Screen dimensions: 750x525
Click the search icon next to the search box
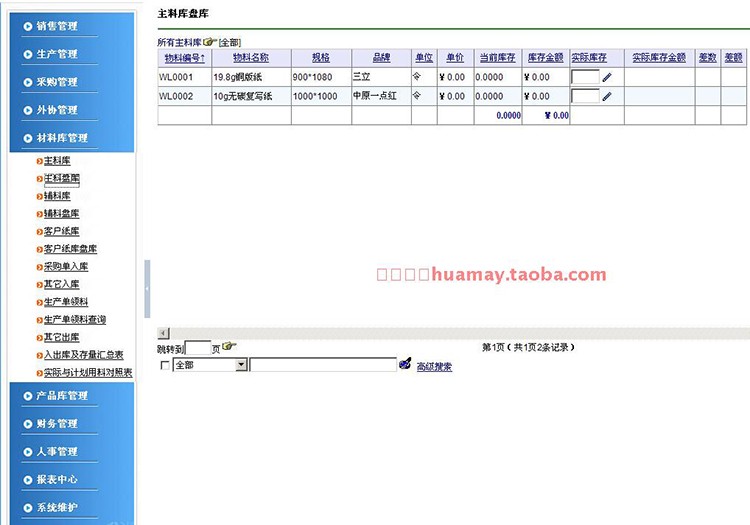coord(405,363)
